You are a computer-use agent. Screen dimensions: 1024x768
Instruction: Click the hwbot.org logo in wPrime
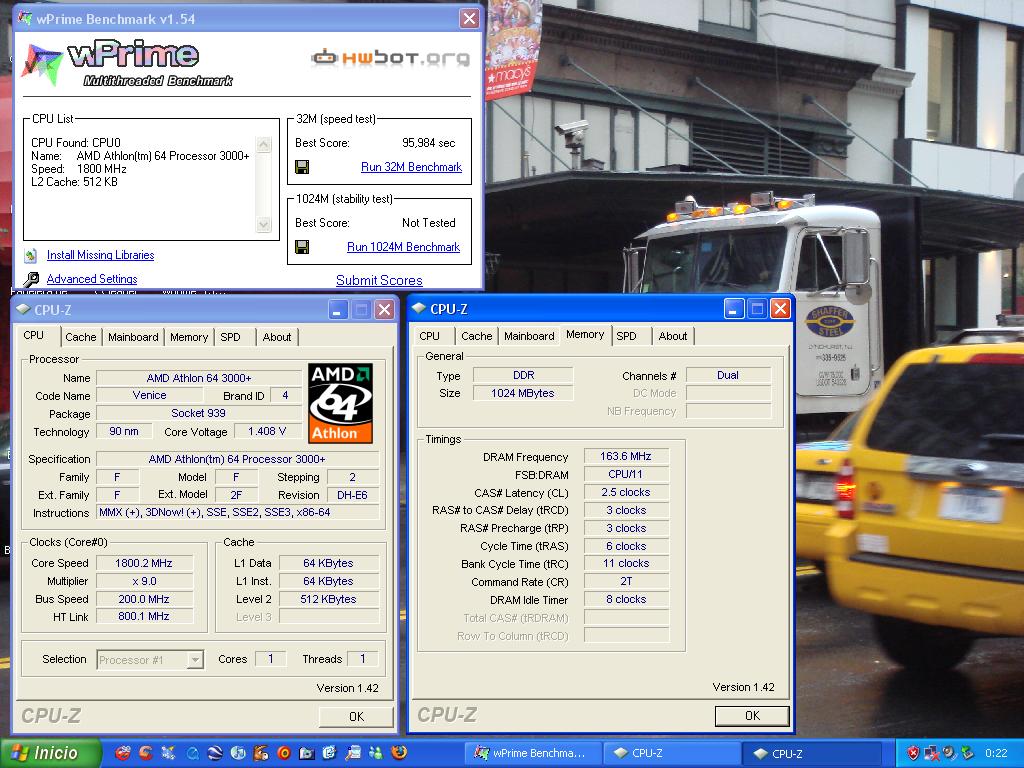click(x=391, y=58)
